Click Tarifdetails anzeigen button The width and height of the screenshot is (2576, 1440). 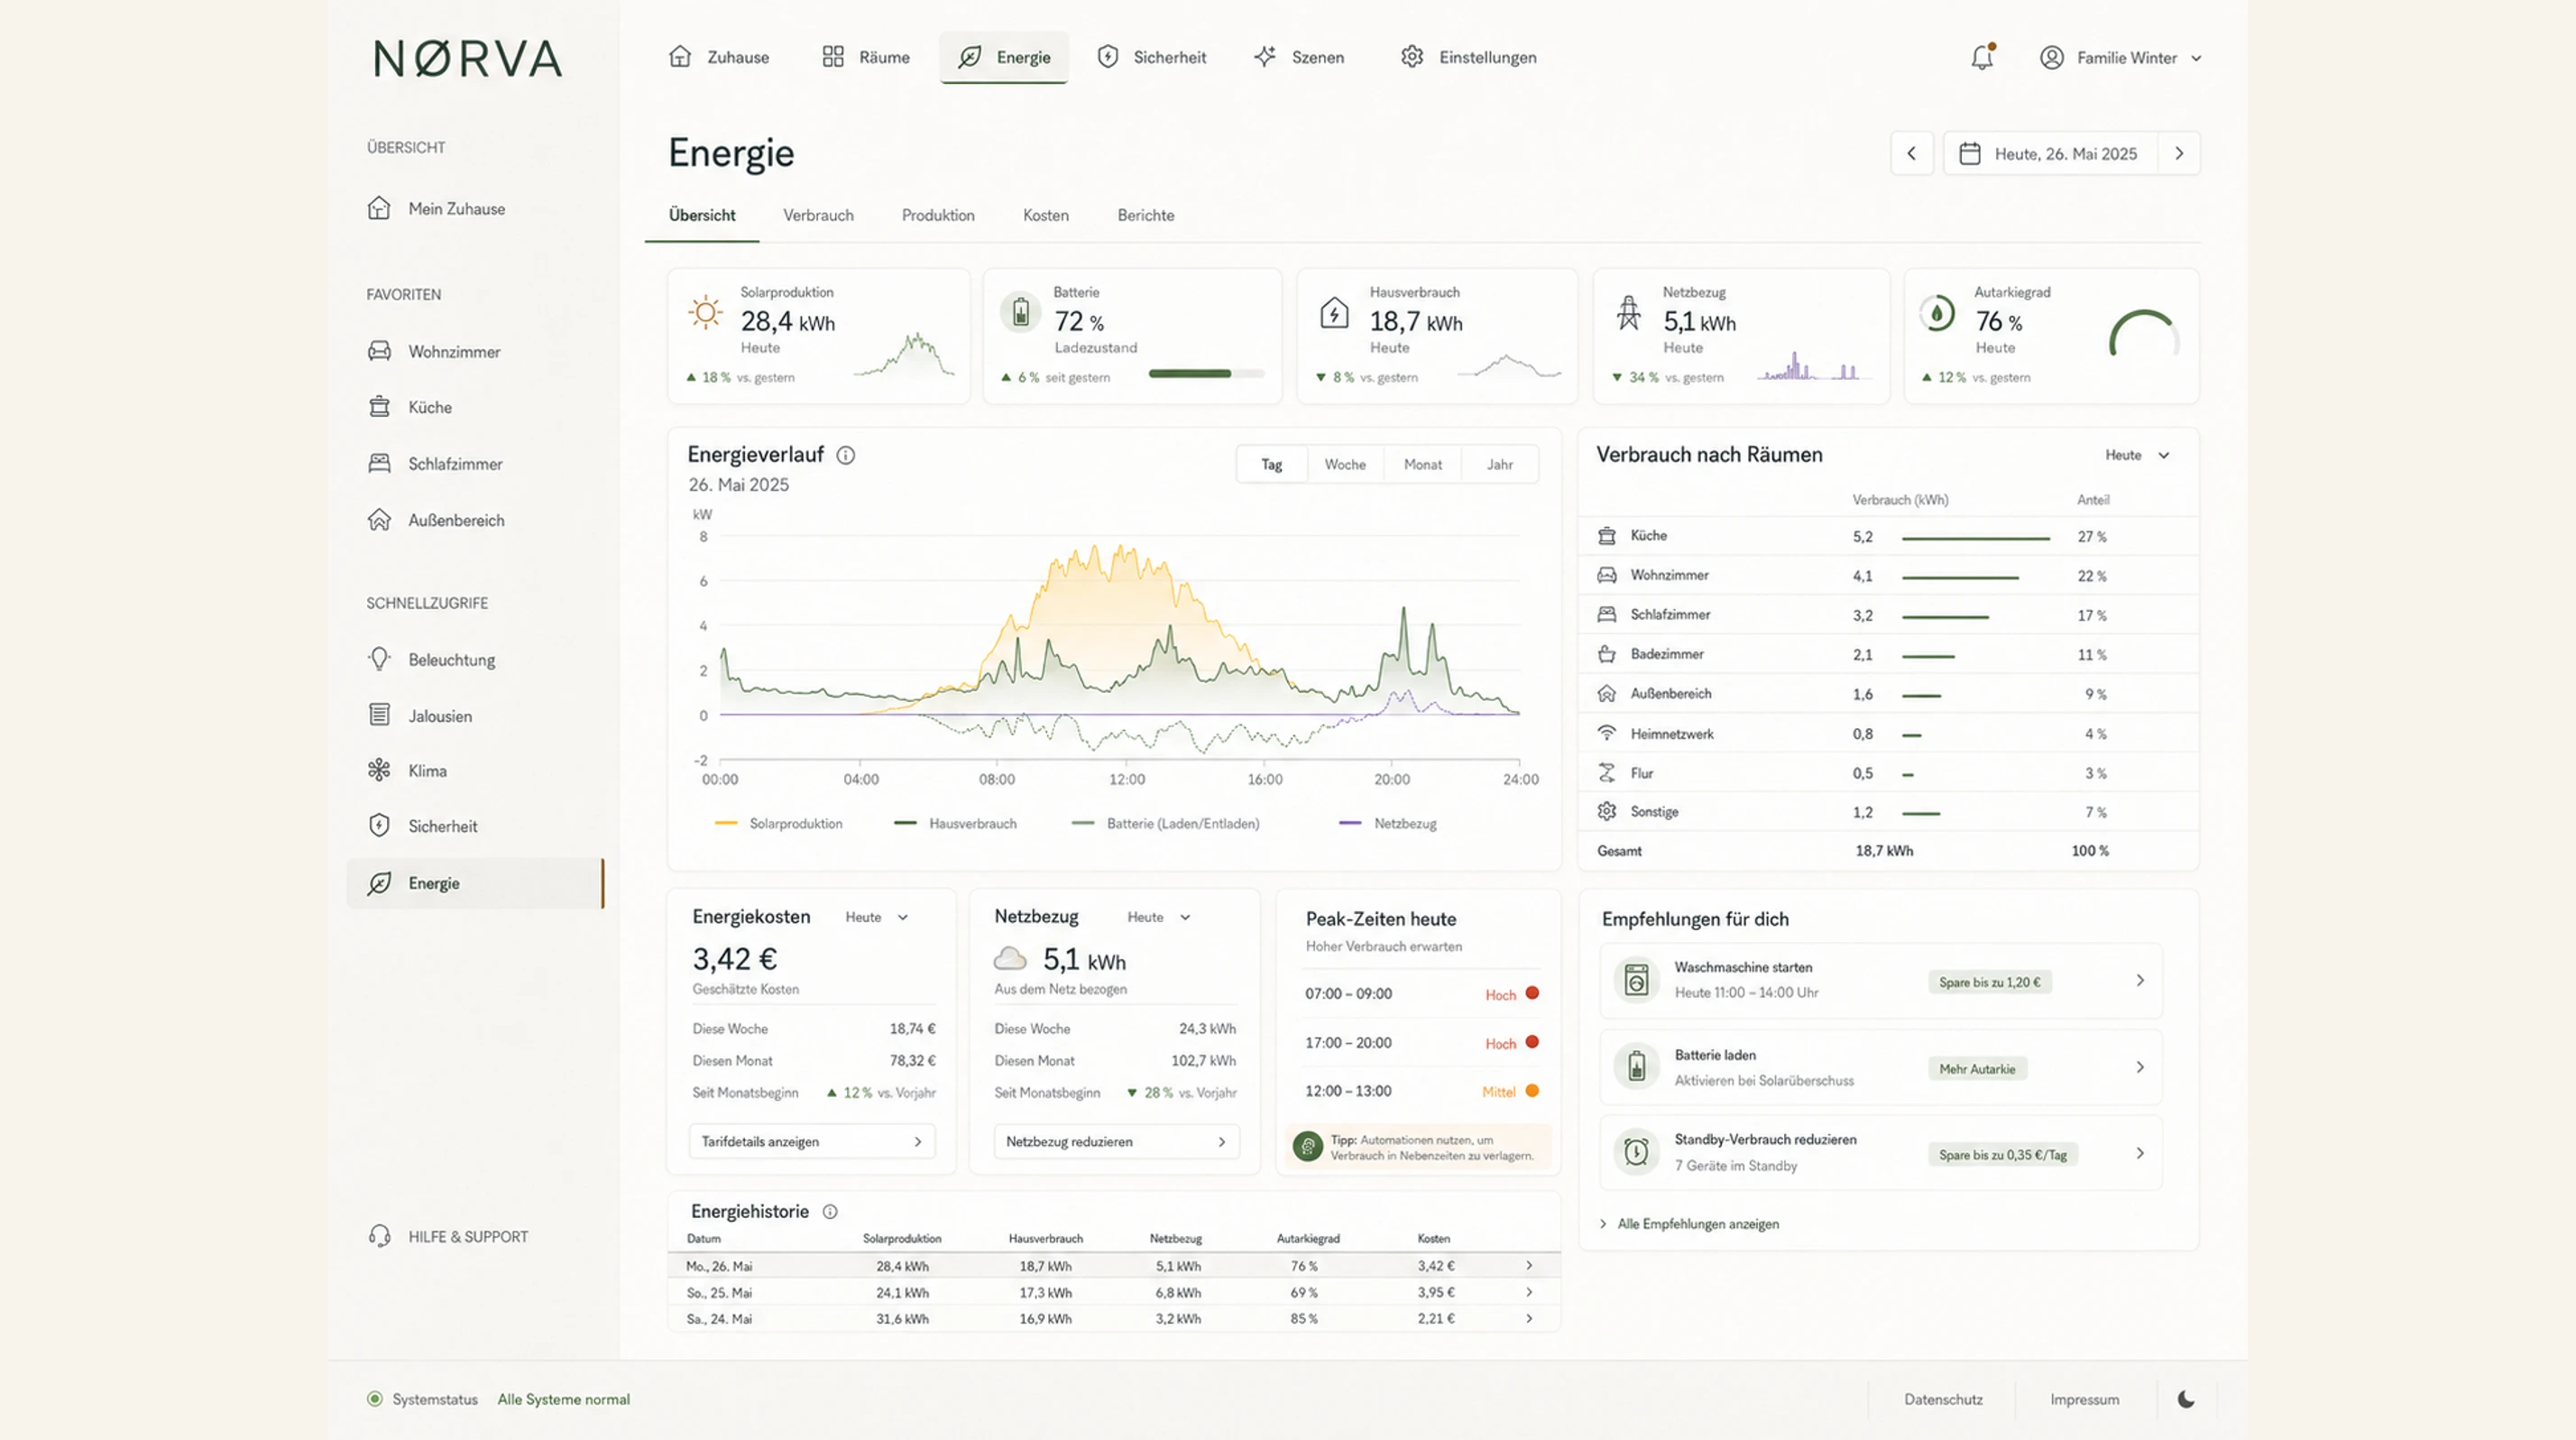812,1141
